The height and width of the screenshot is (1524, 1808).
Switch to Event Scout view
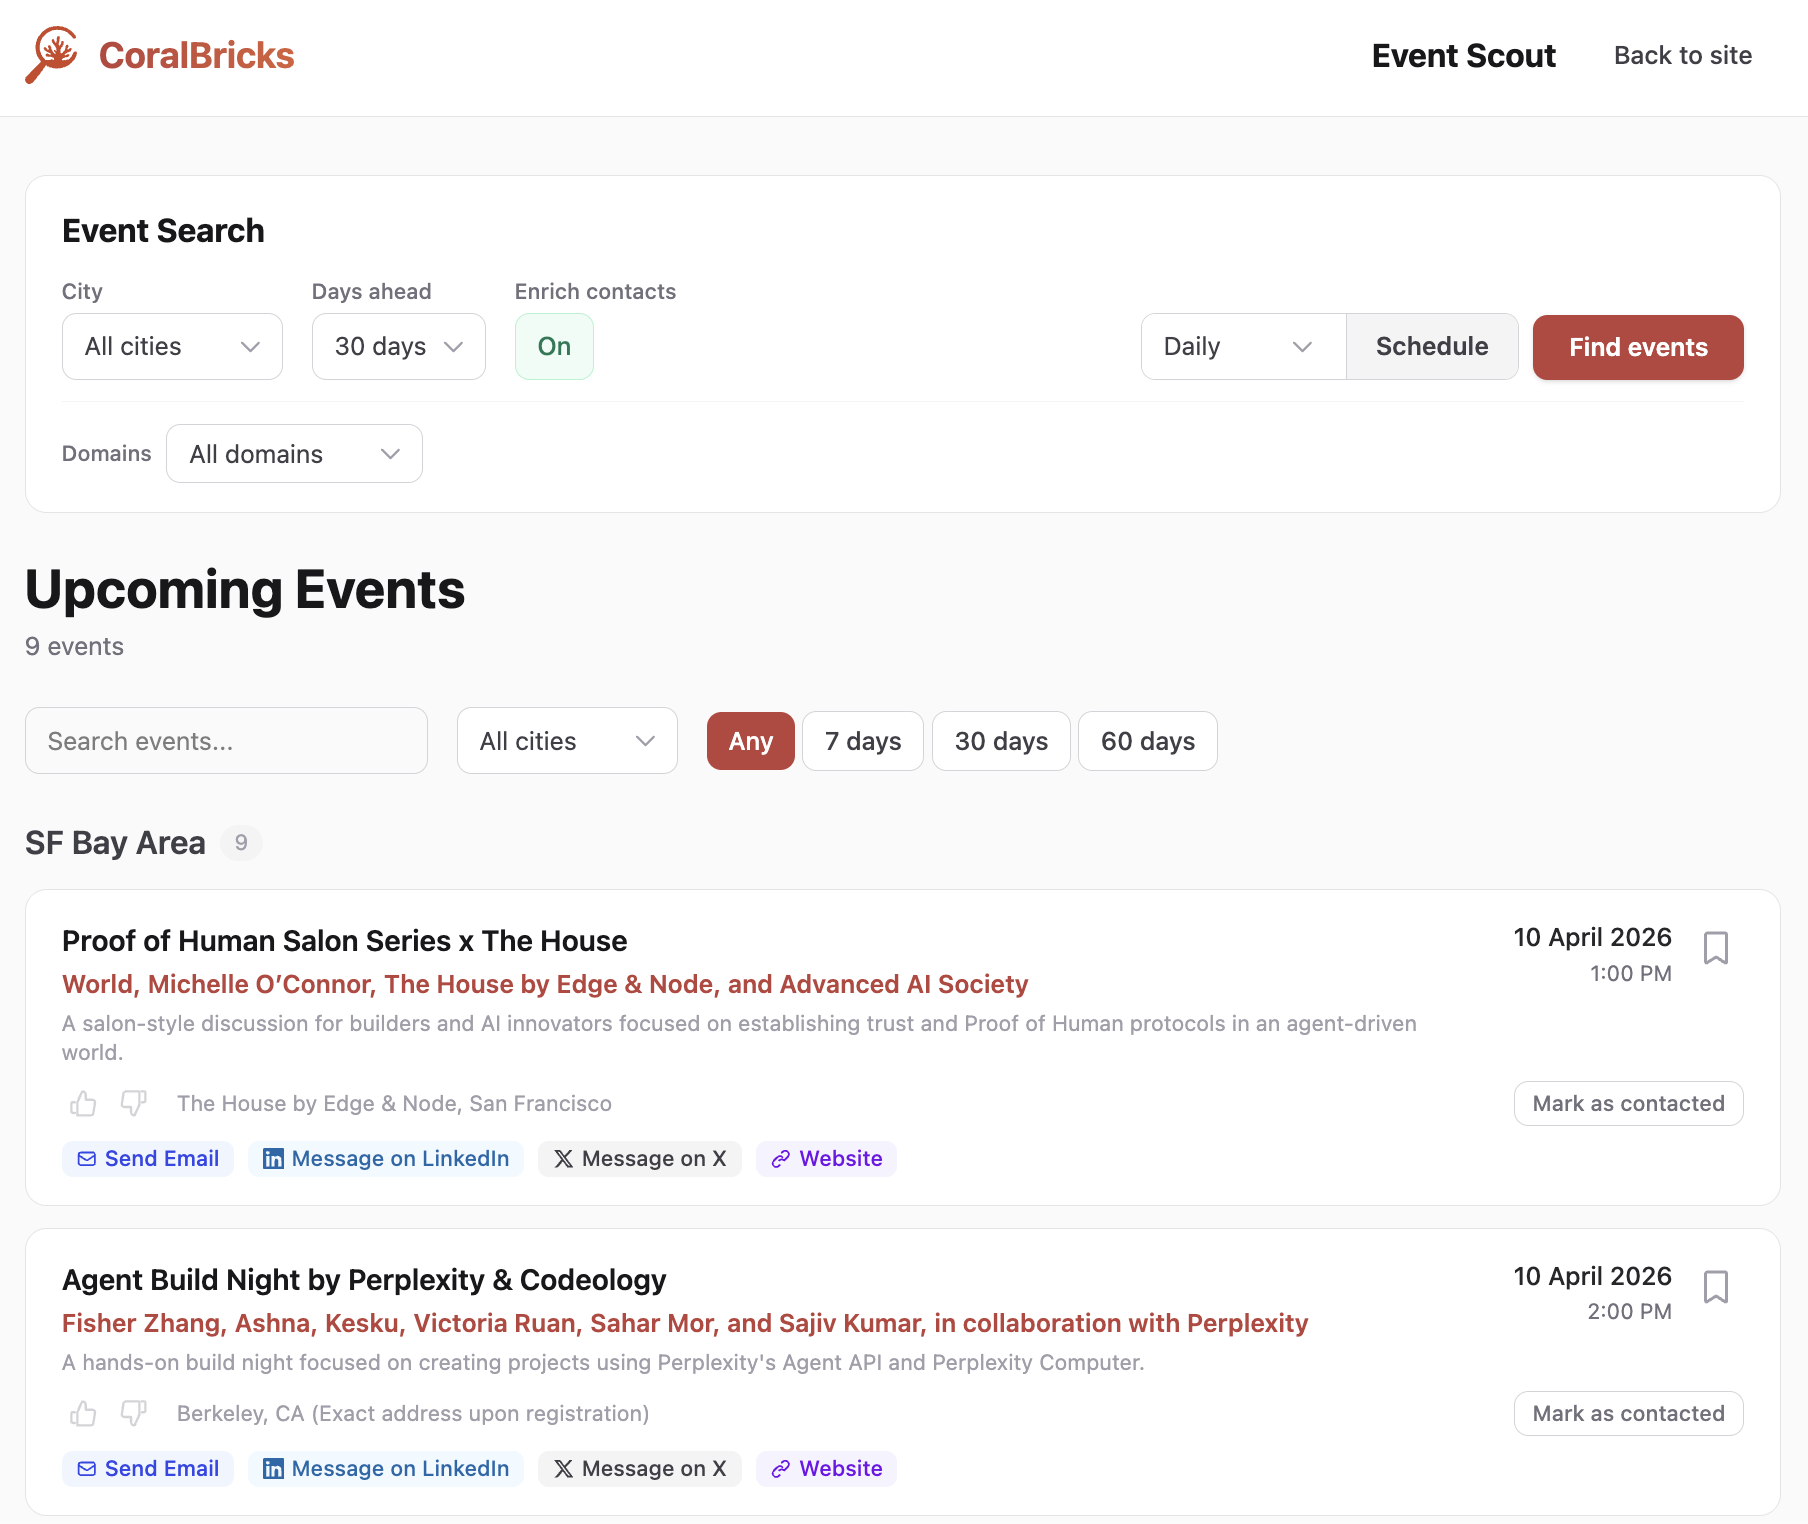[1463, 56]
